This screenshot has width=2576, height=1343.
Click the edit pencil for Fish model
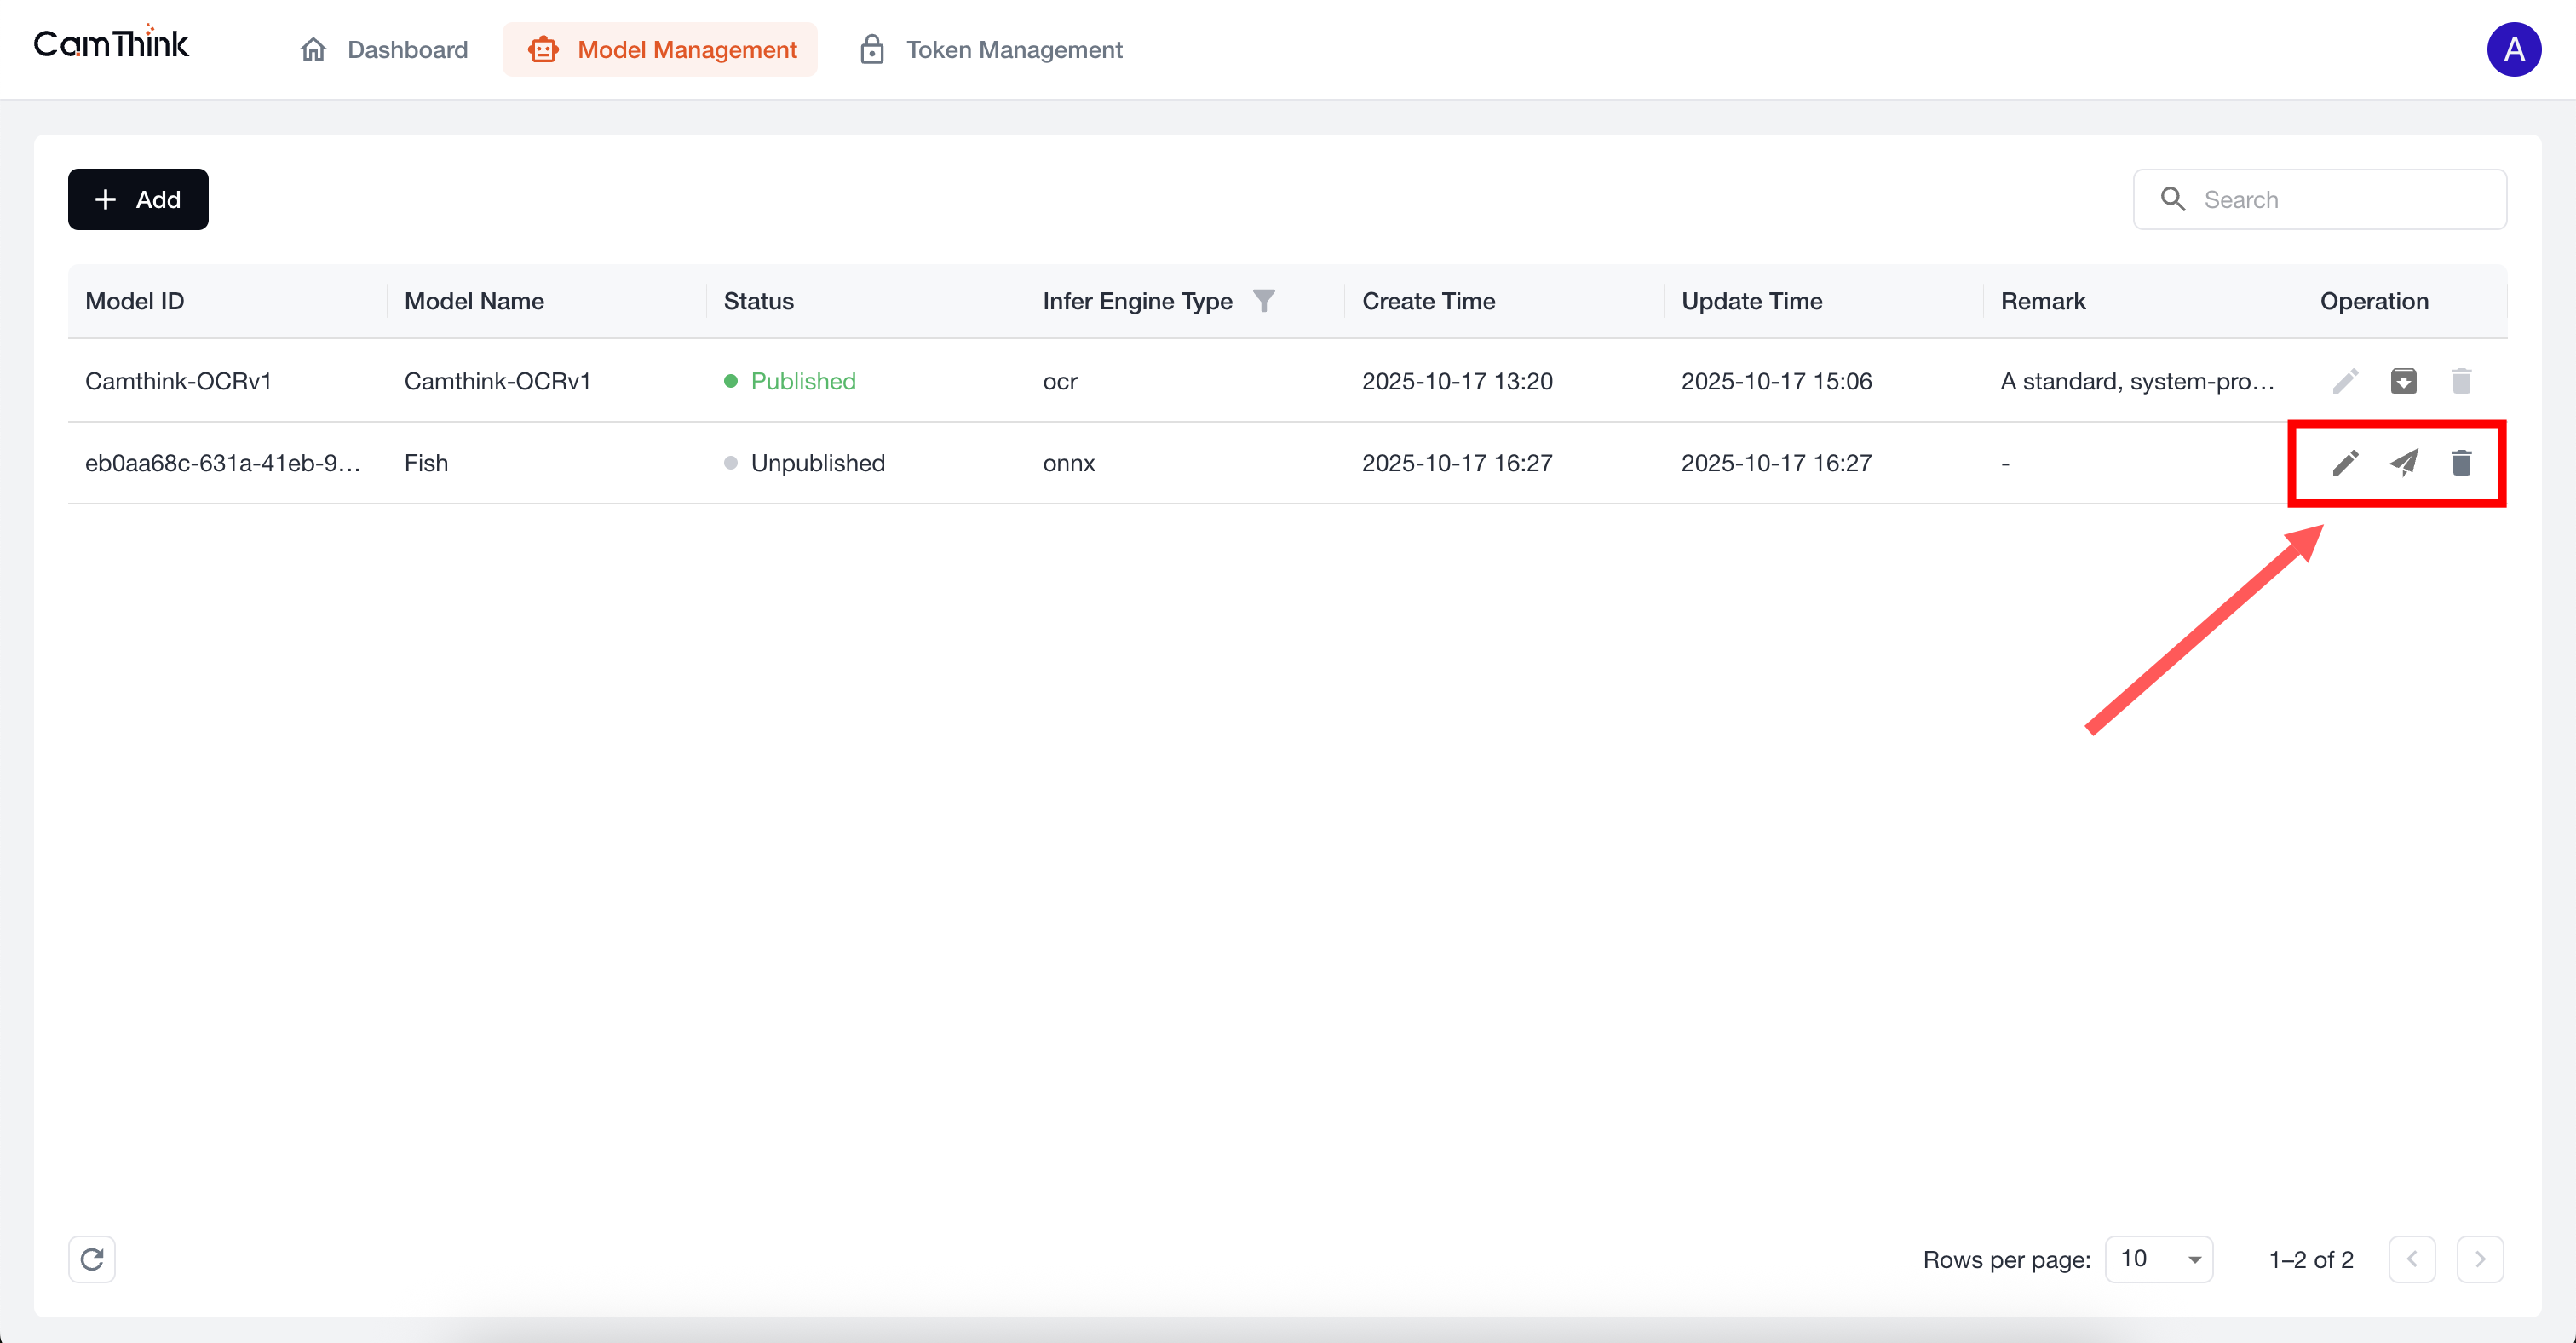pos(2345,463)
